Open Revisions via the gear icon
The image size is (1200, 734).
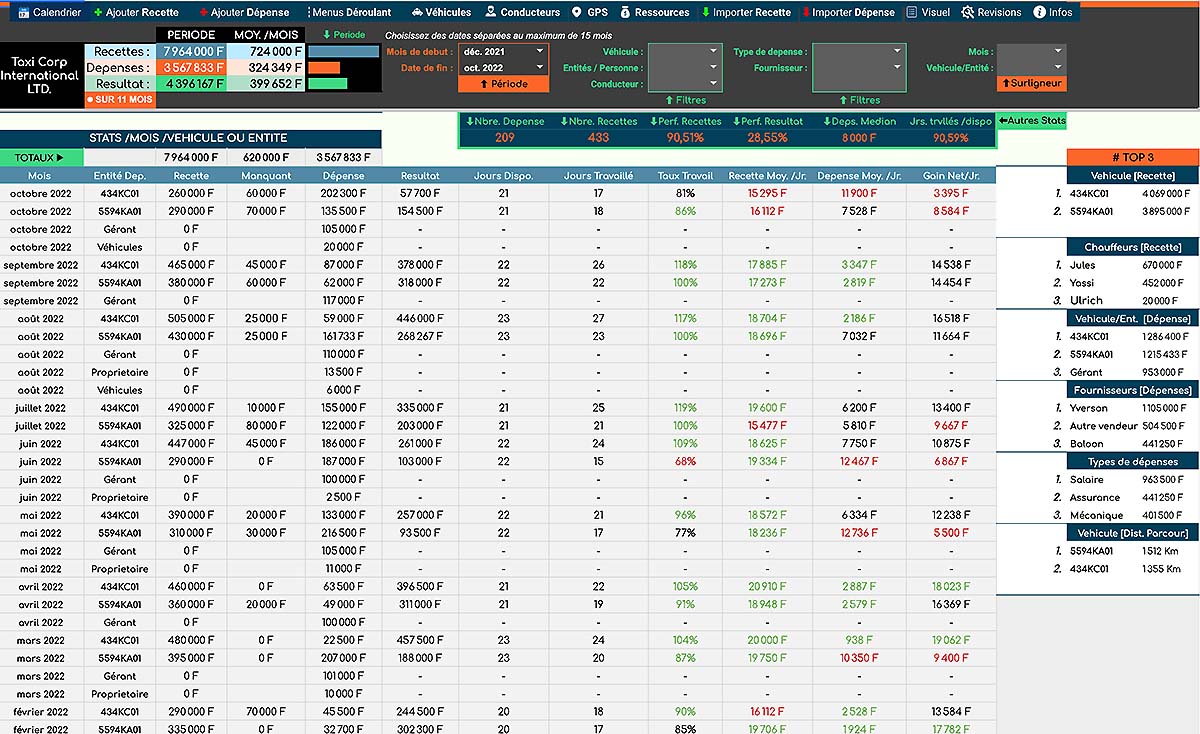coord(967,12)
